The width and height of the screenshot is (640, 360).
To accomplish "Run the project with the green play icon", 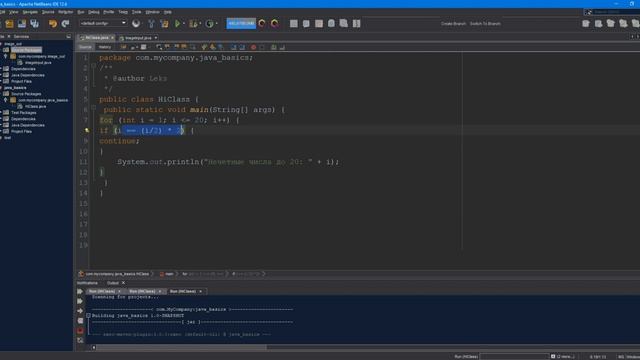I will coord(178,24).
